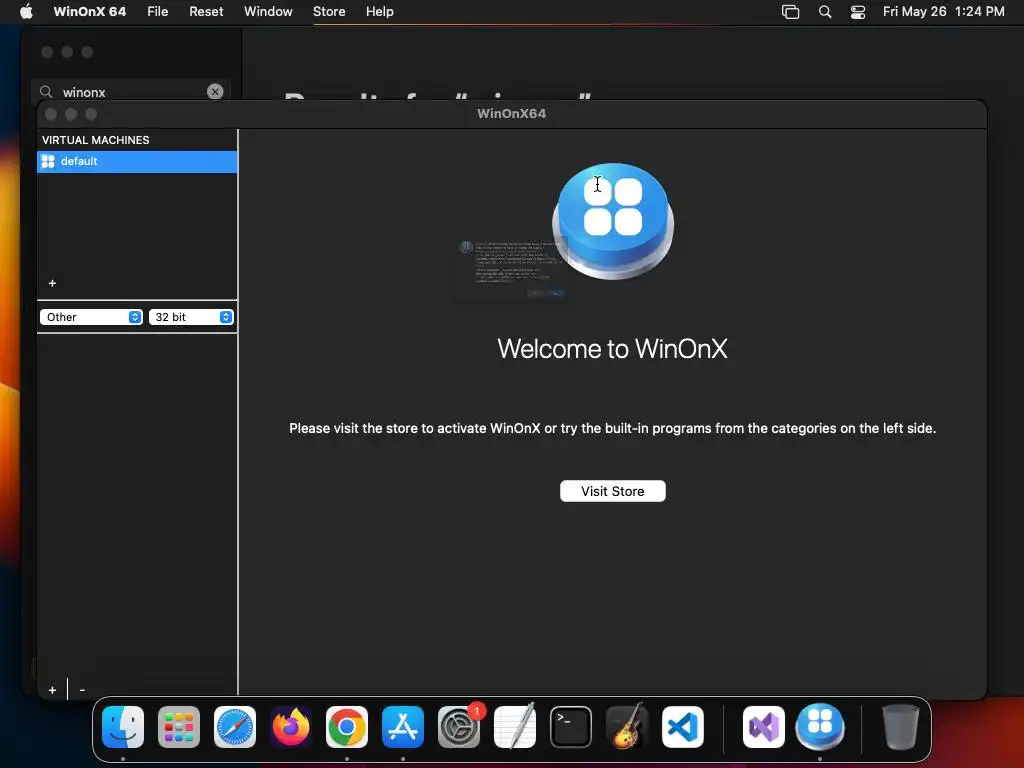This screenshot has width=1024, height=768.
Task: Click the plus button at sidebar bottom
Action: 52,690
